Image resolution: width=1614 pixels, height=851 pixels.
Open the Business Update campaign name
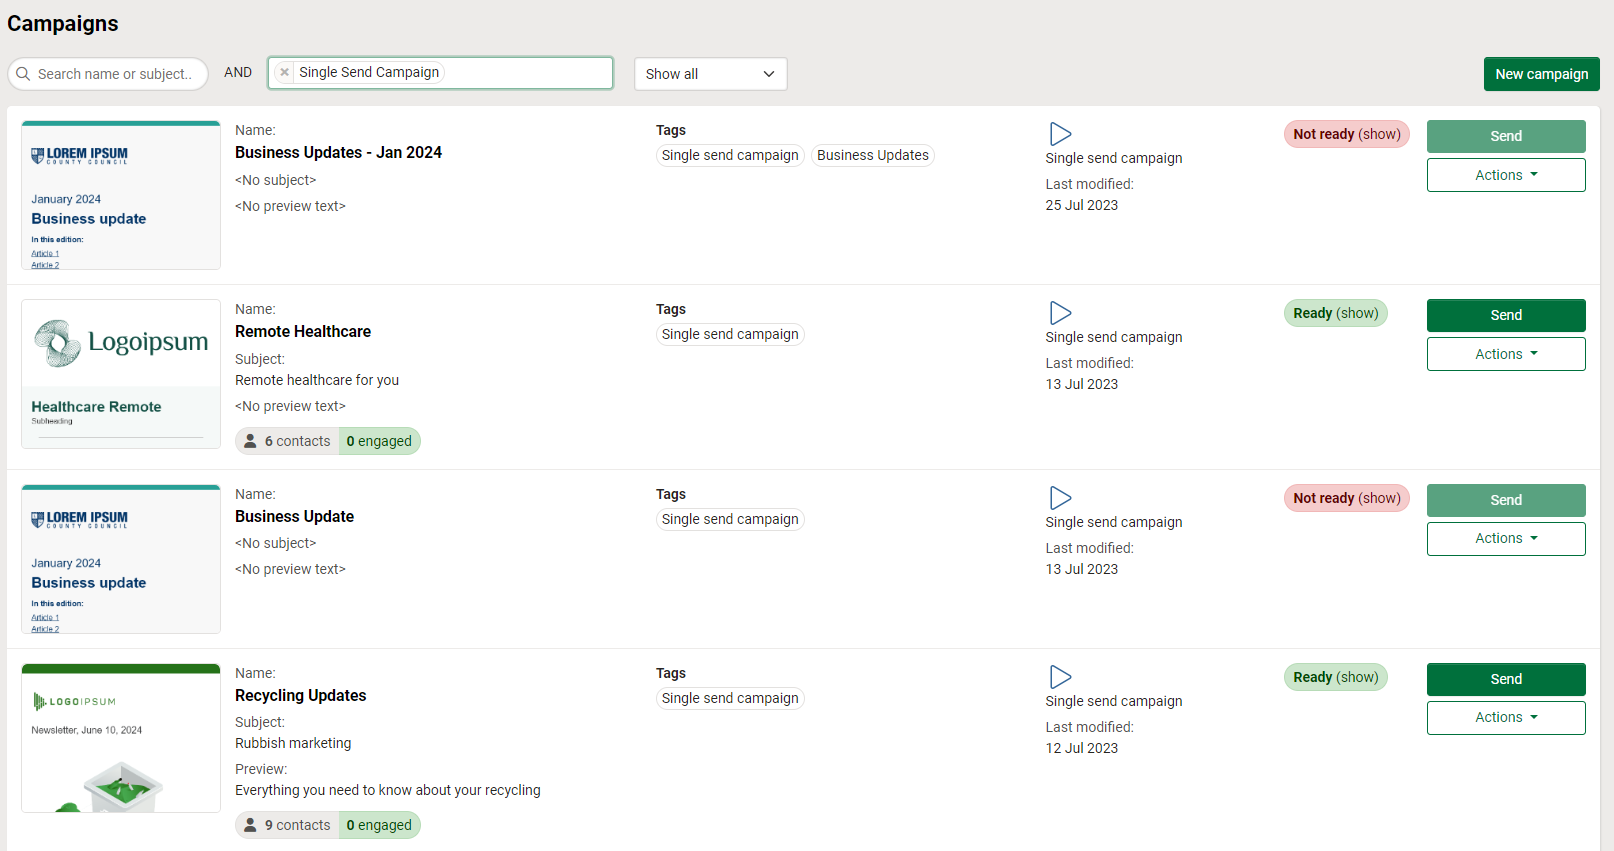point(294,516)
